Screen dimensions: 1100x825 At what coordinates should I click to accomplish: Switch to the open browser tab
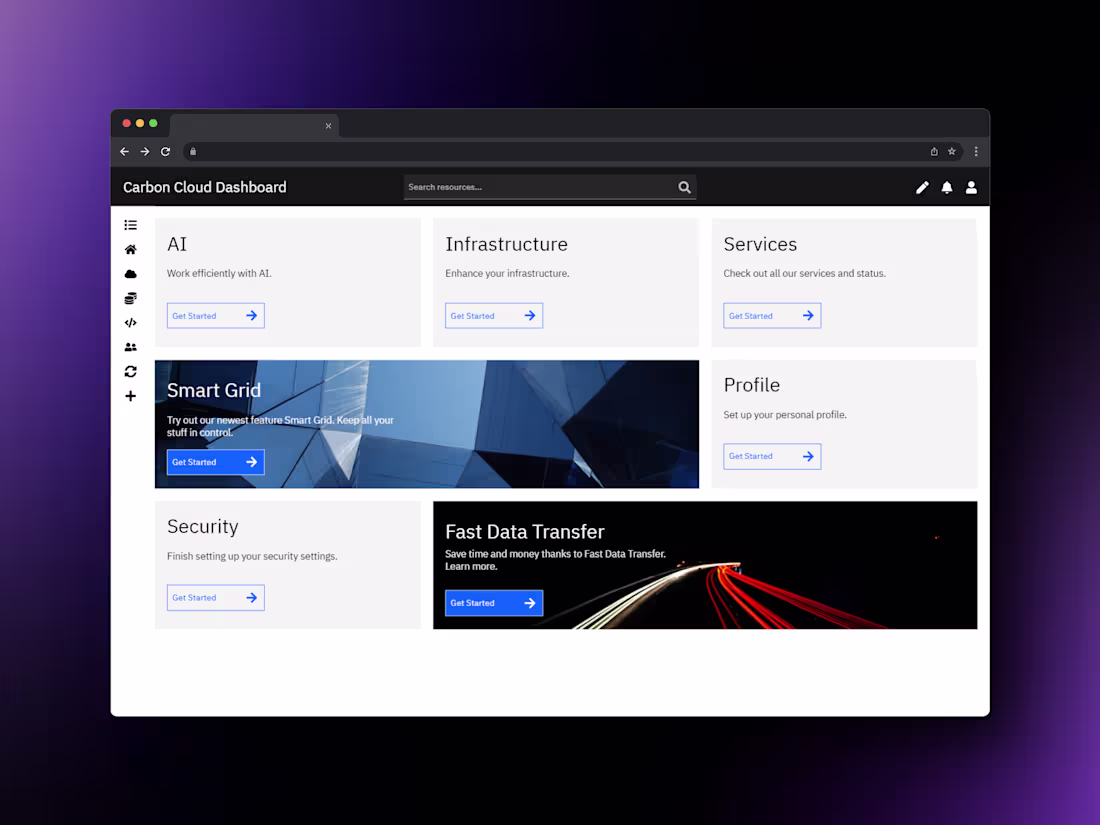[x=250, y=125]
